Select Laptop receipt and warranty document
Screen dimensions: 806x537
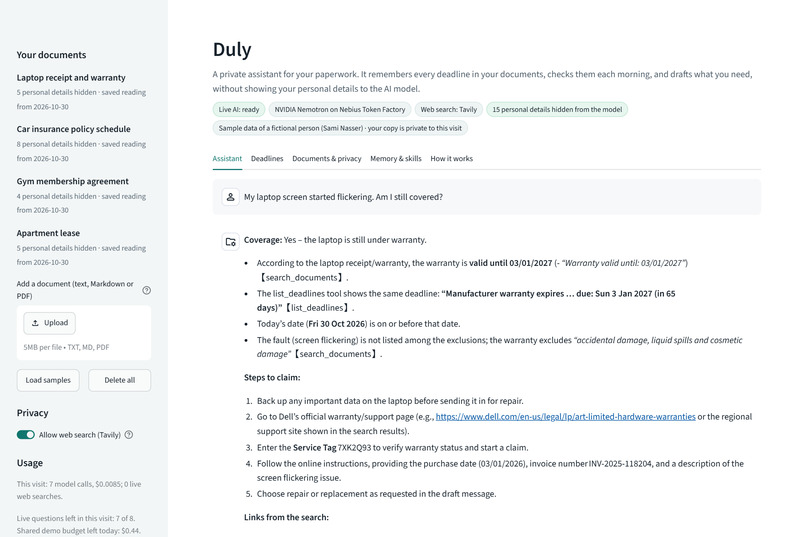(71, 78)
